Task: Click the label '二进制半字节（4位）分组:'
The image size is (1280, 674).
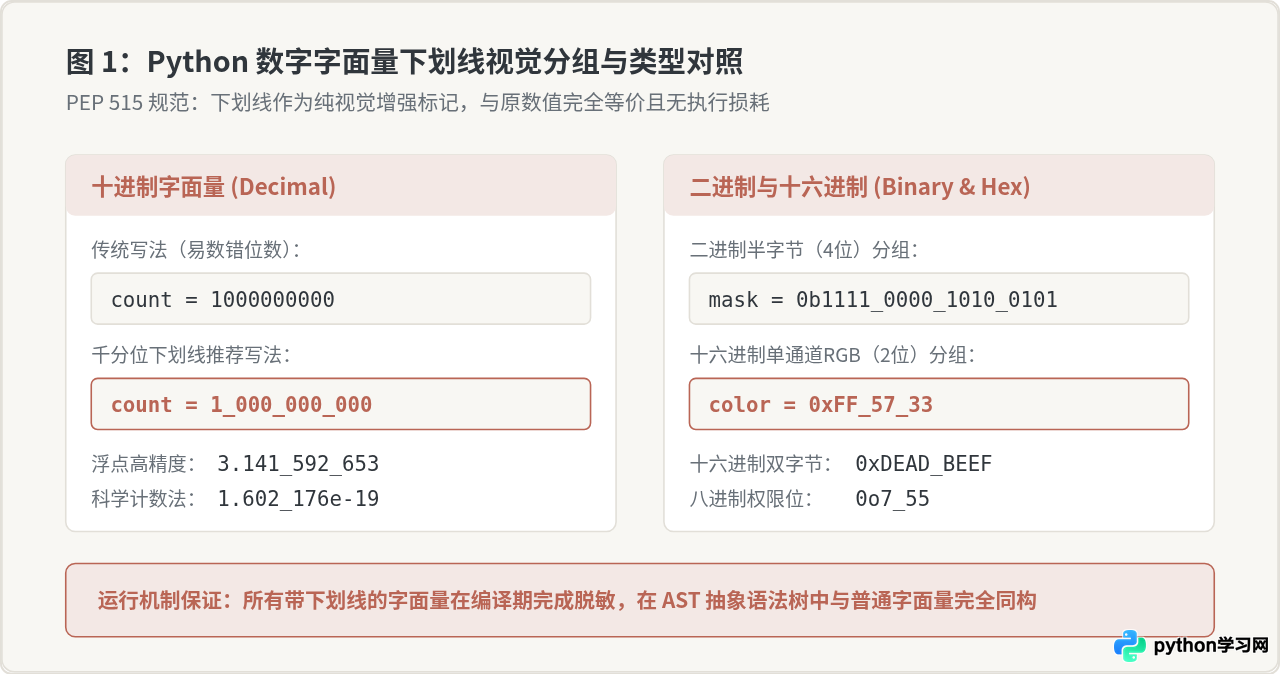Action: (x=804, y=250)
